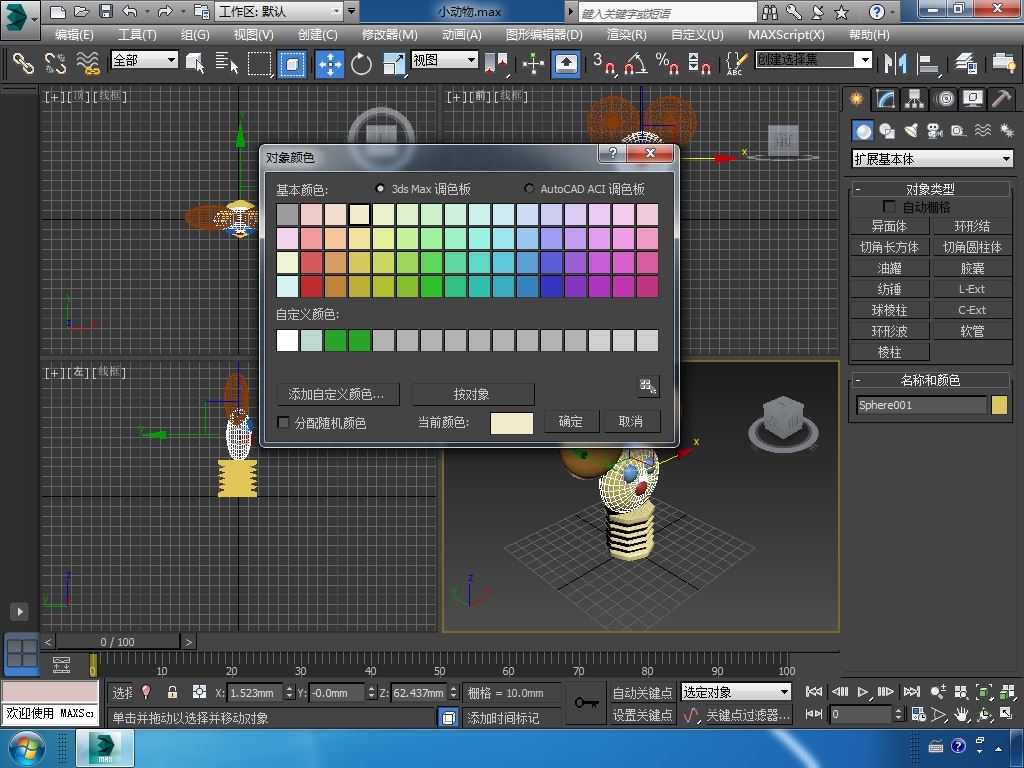Select the 3ds Max palette radio button
This screenshot has width=1024, height=768.
click(x=379, y=188)
